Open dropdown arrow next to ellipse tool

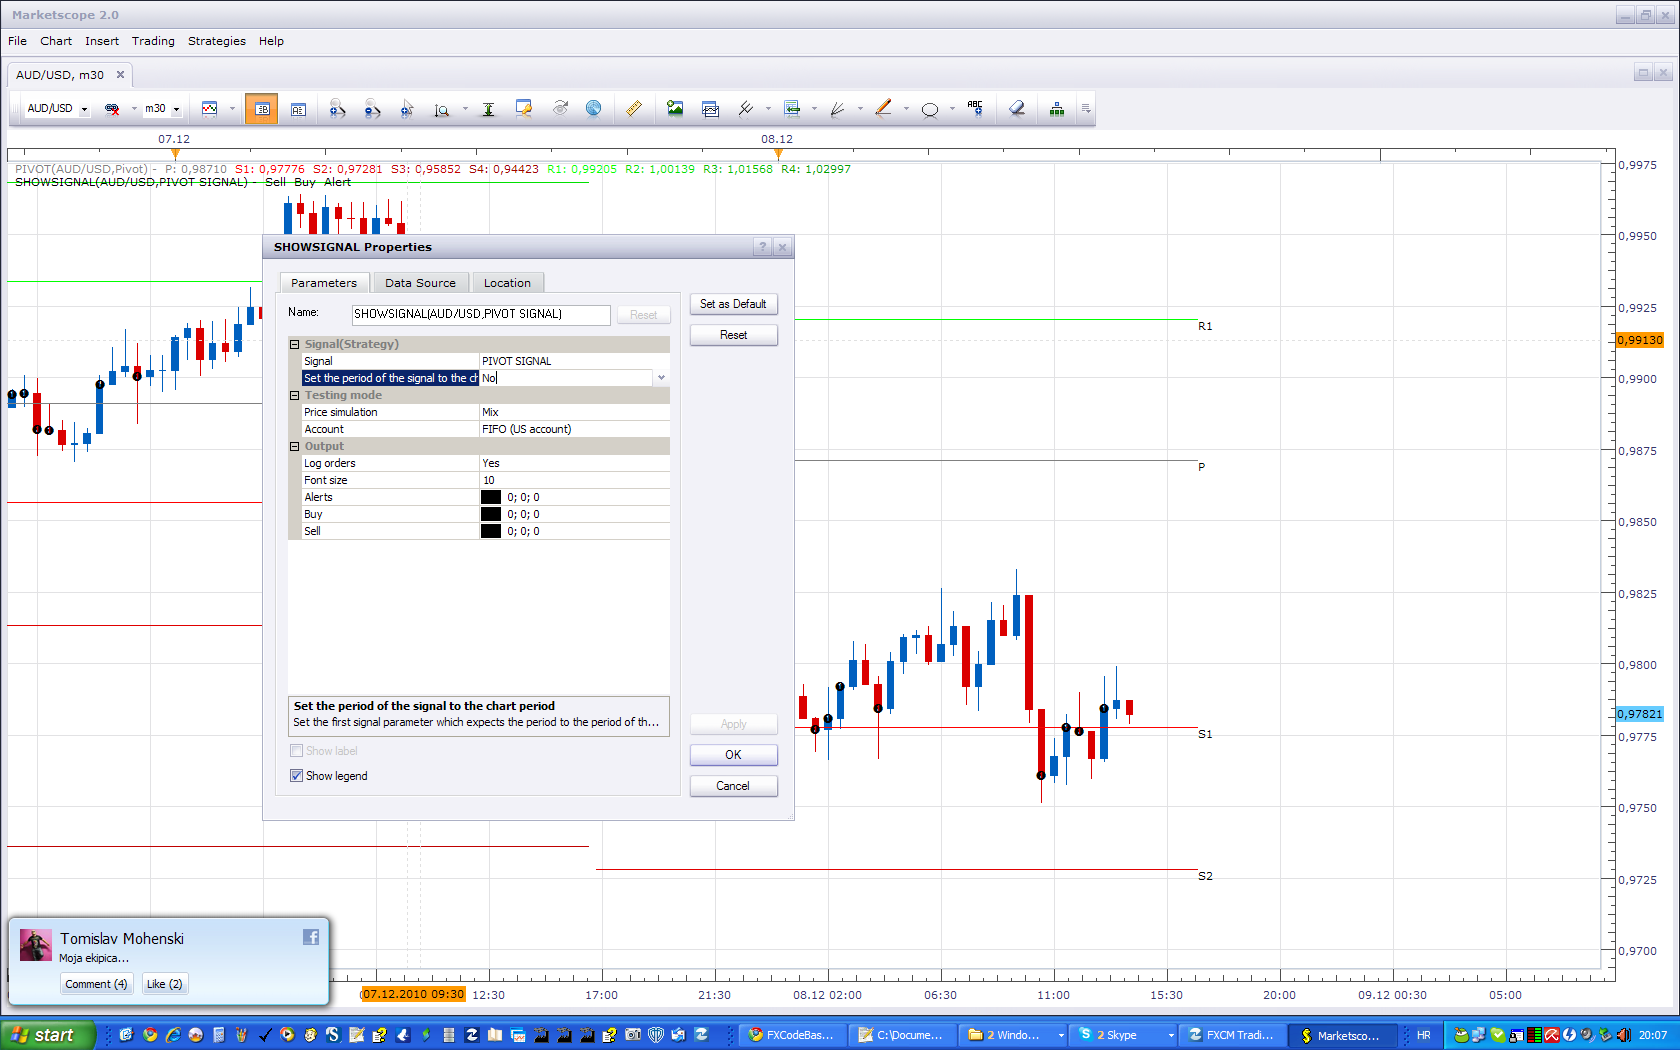[x=952, y=109]
